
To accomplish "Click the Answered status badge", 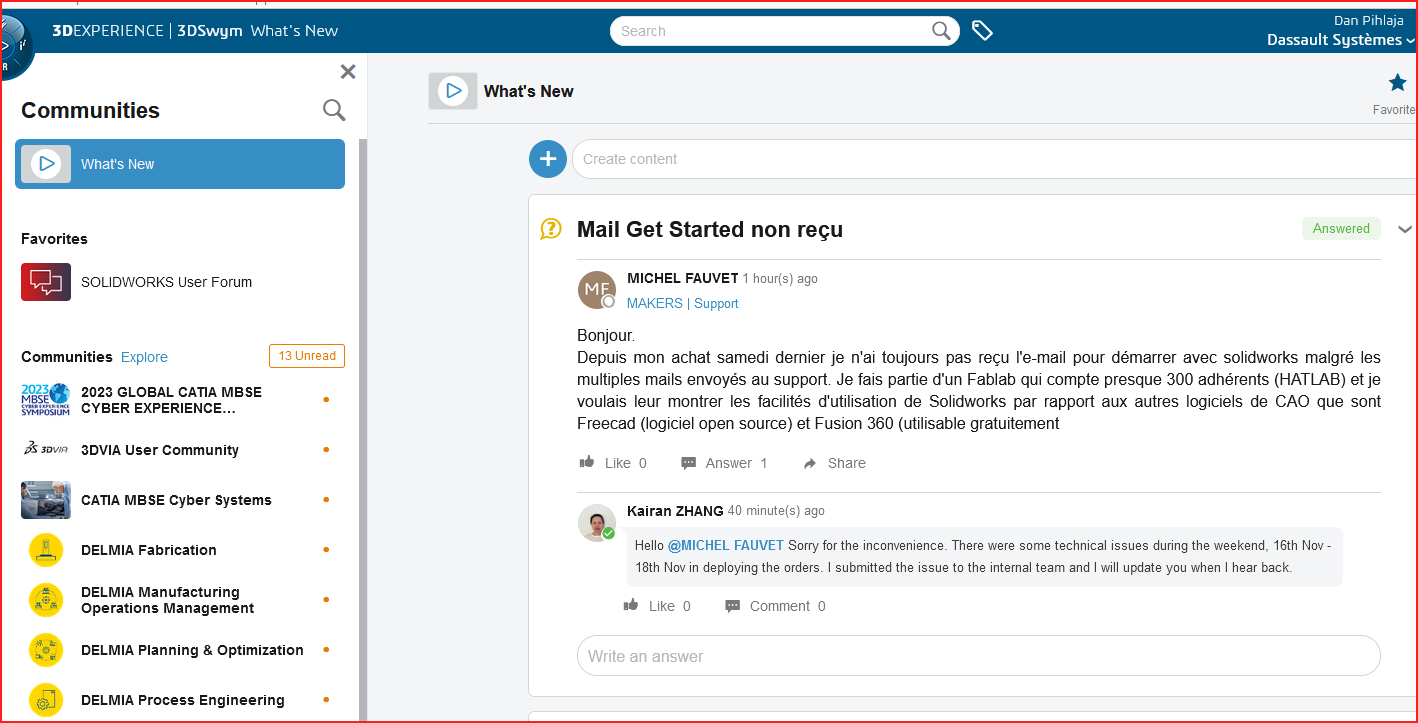I will (1341, 228).
